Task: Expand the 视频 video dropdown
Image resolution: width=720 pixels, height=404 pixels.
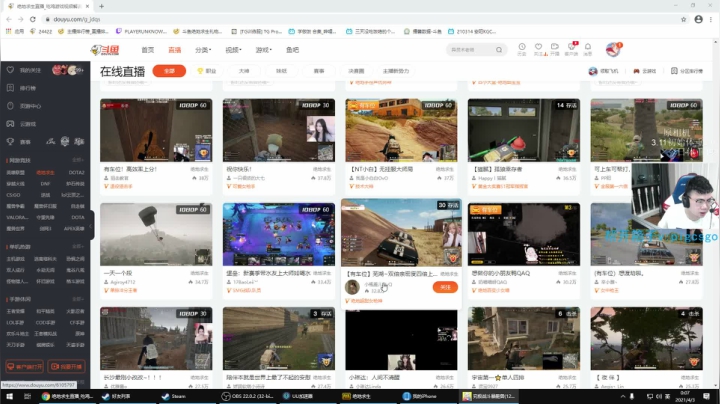Action: coord(233,50)
